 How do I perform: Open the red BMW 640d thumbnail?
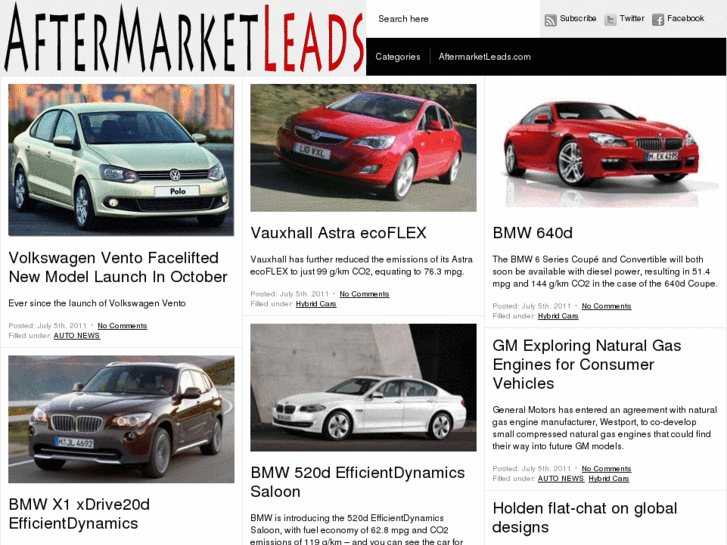coord(605,147)
